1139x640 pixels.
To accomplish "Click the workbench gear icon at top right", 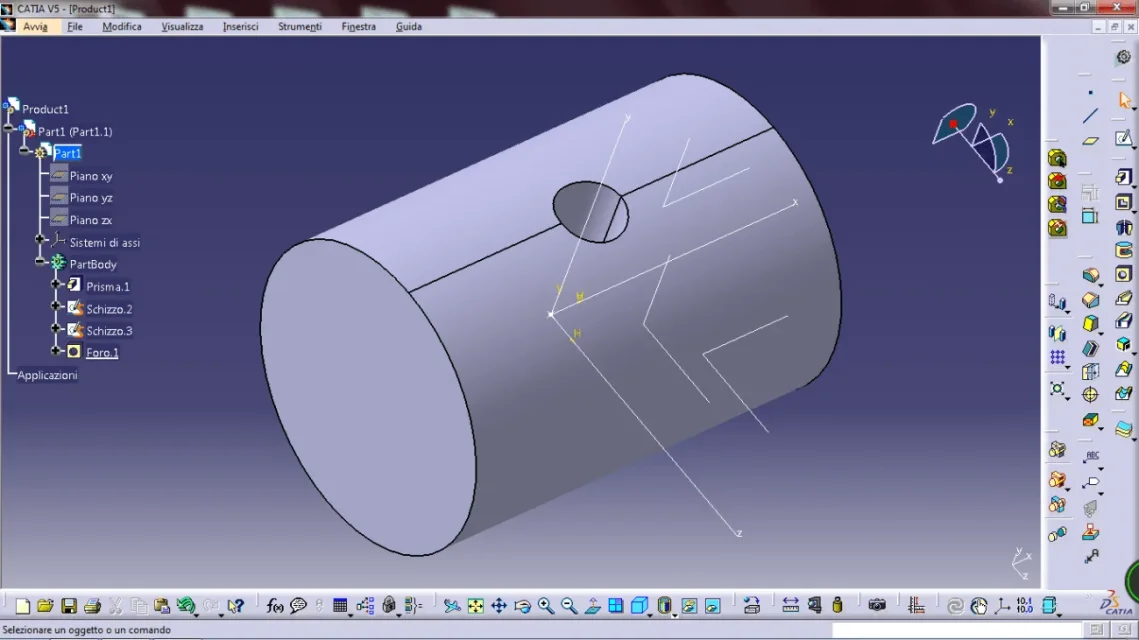I will (1124, 57).
